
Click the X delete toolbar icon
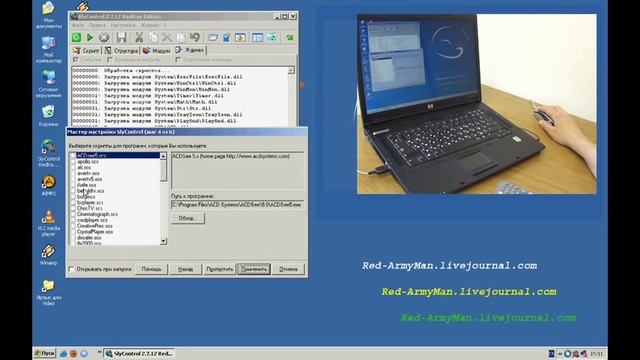tap(167, 38)
